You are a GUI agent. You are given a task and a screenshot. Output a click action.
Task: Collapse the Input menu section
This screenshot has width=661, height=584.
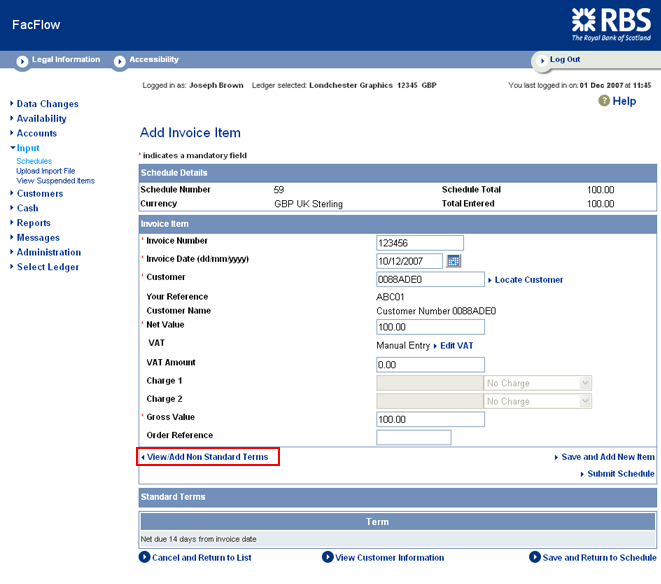point(28,148)
